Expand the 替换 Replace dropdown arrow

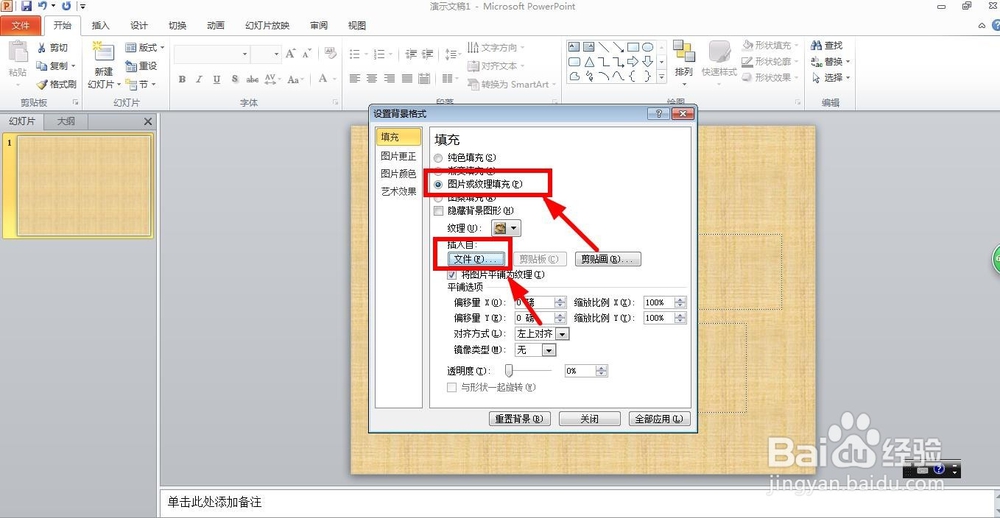pos(848,62)
